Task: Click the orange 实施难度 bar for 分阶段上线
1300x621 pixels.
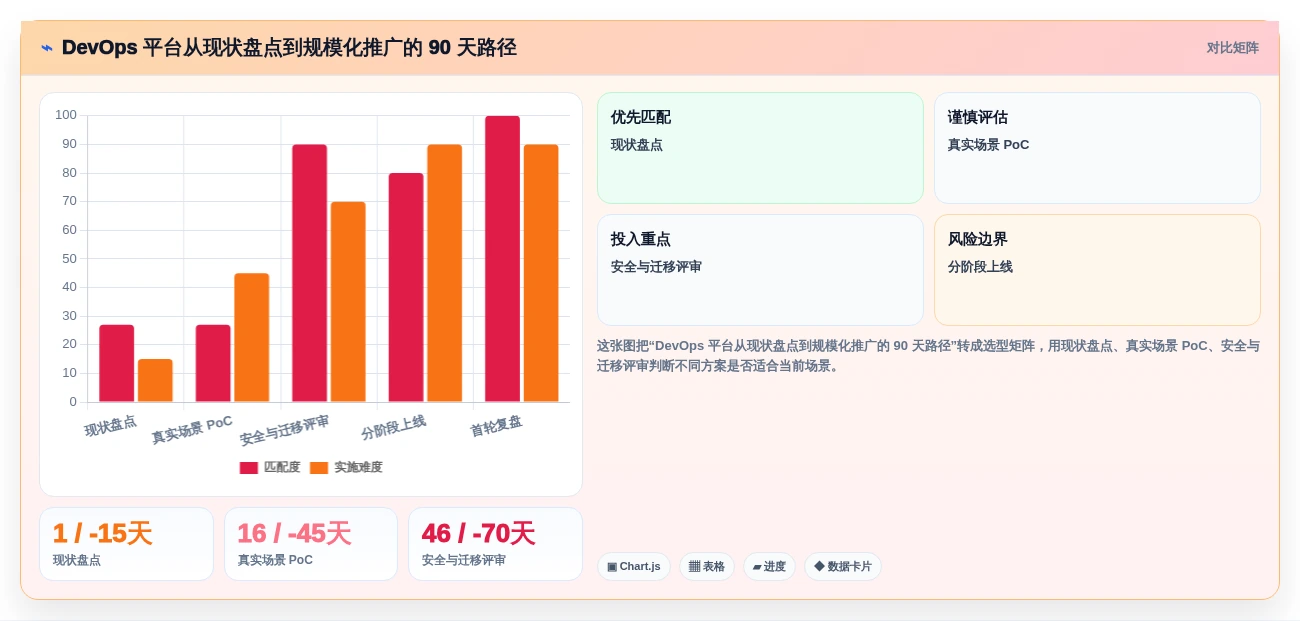Action: (445, 273)
